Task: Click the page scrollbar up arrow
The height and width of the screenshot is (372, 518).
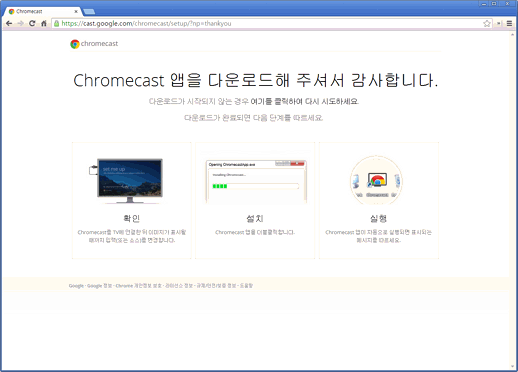Action: pyautogui.click(x=513, y=35)
